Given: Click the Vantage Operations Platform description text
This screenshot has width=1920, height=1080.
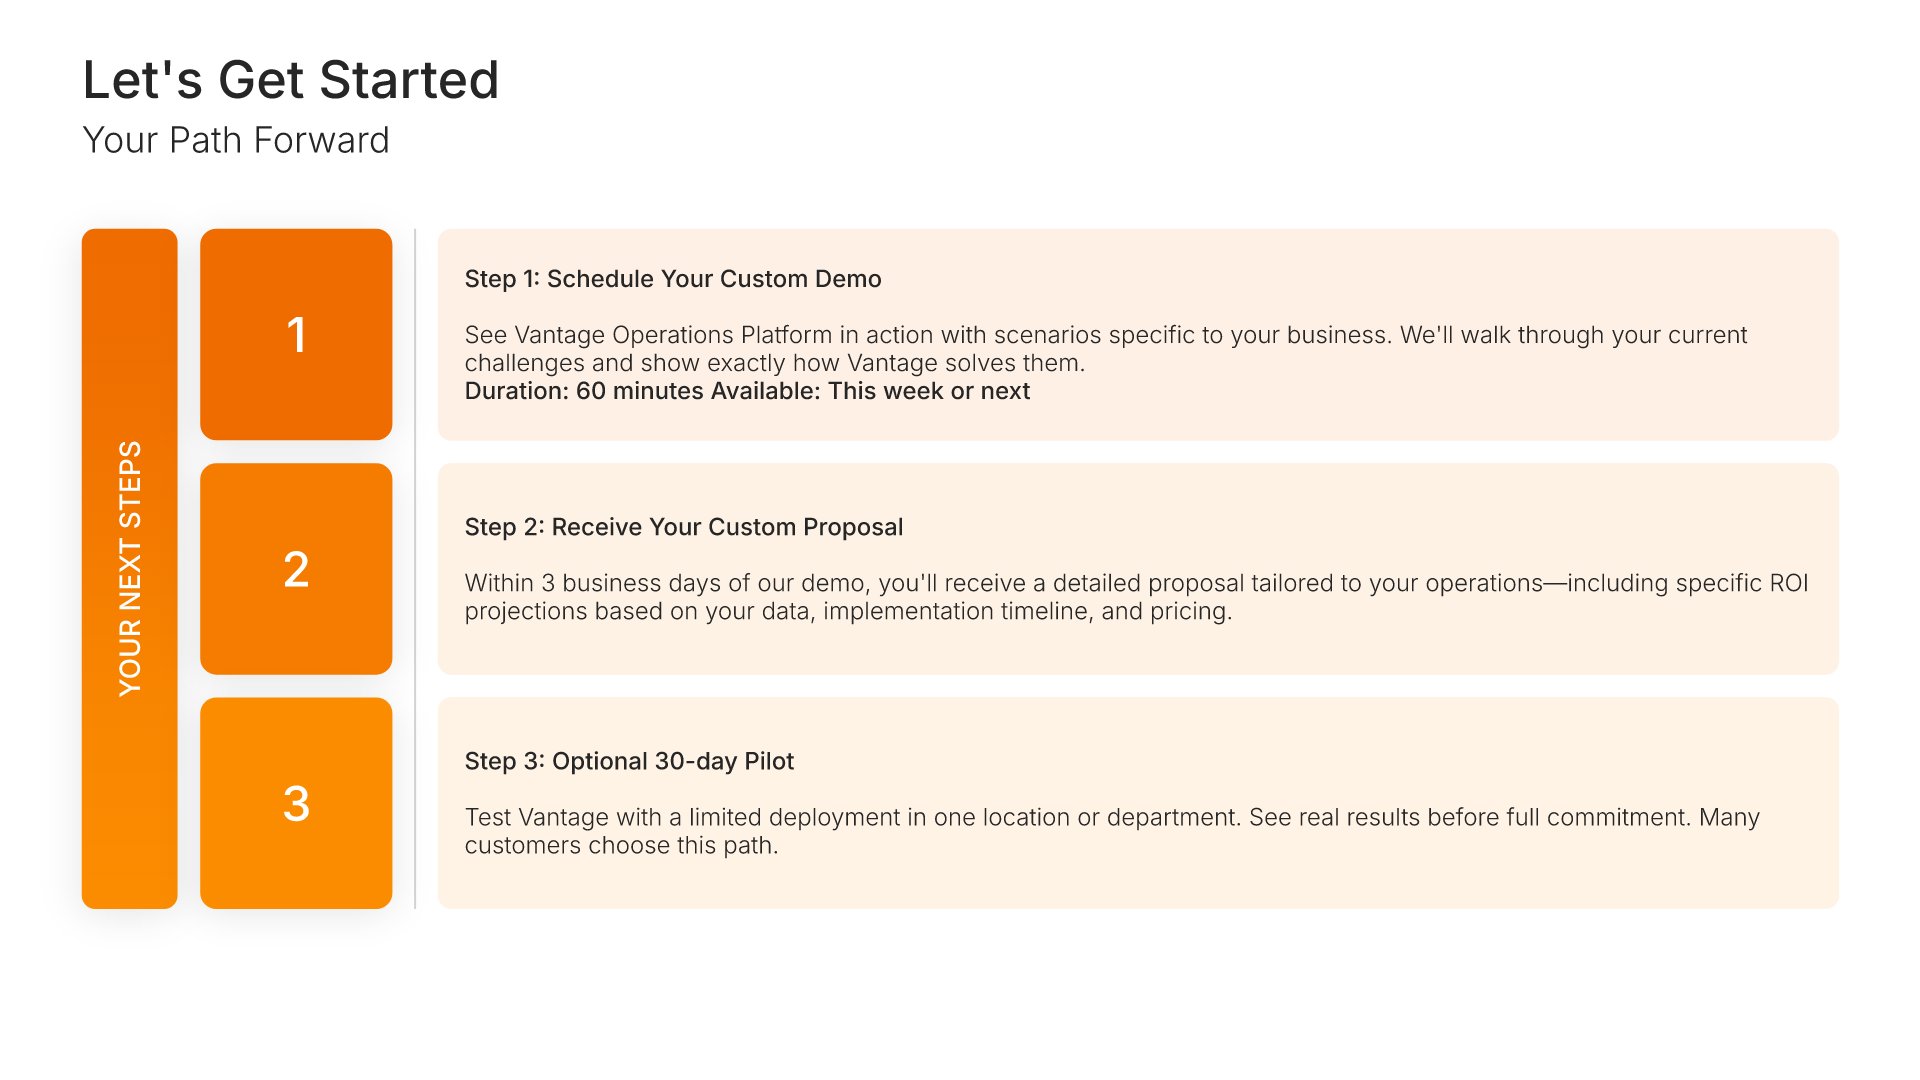Looking at the screenshot, I should click(x=1105, y=335).
